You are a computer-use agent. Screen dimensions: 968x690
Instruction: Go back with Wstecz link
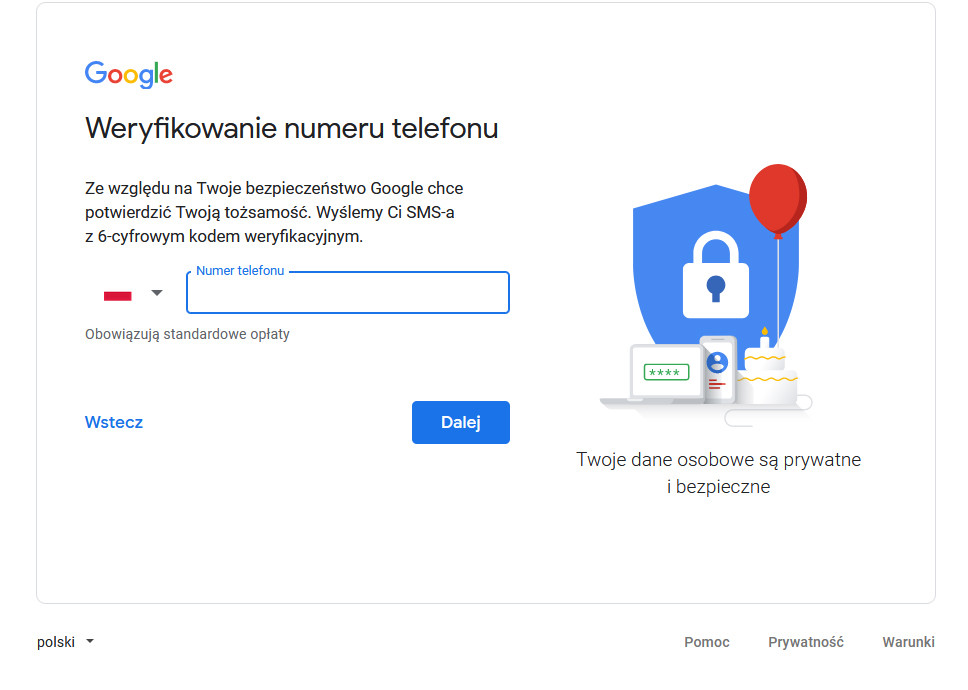click(x=114, y=422)
